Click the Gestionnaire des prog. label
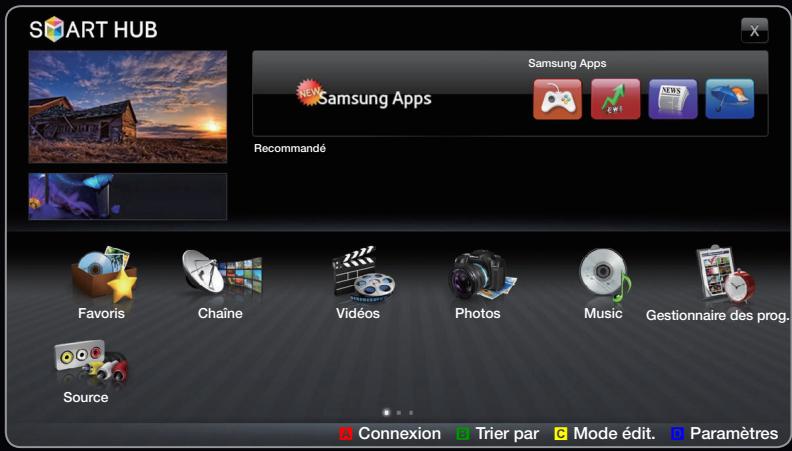Viewport: 792px width, 451px height. point(717,316)
